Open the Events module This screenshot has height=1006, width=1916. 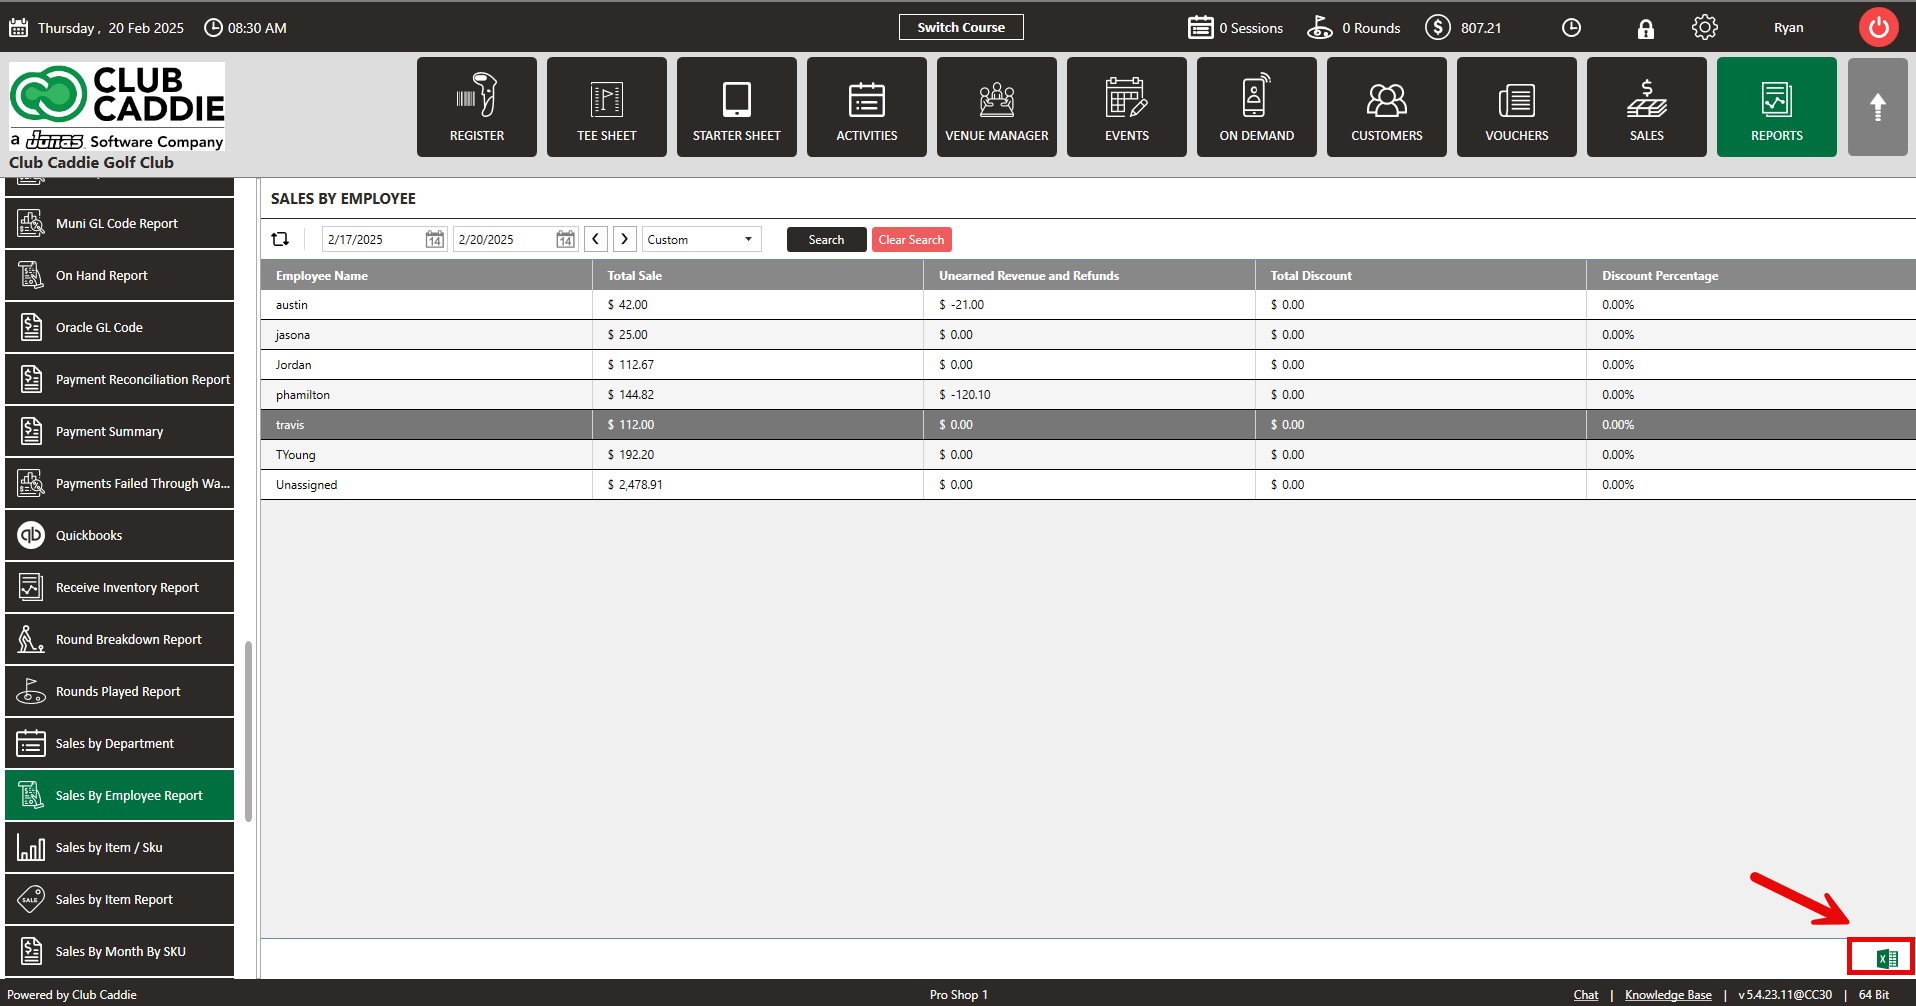click(x=1127, y=107)
